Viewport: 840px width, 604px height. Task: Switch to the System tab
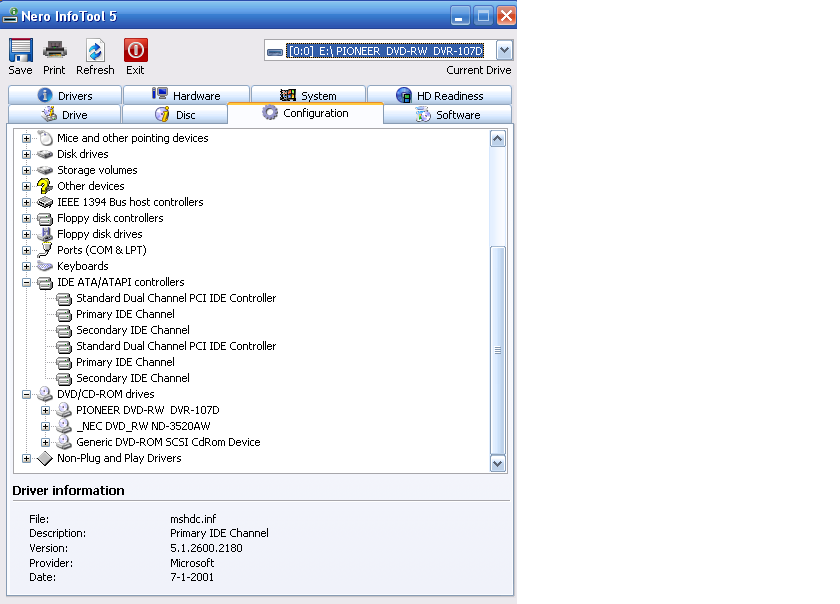click(309, 95)
